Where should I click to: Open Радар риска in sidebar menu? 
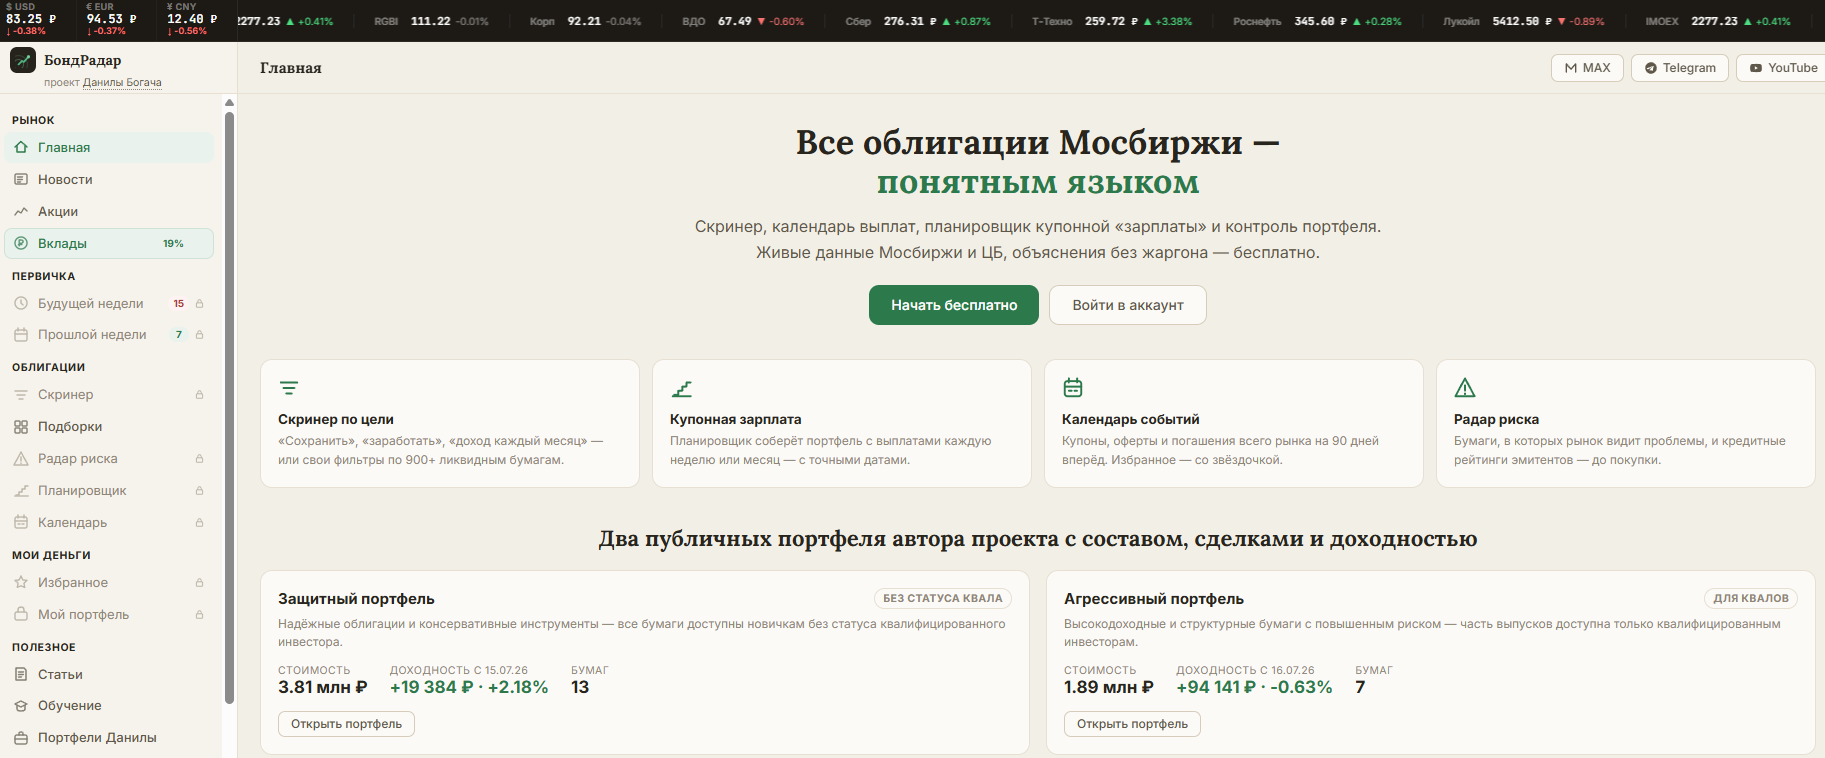[x=109, y=459]
